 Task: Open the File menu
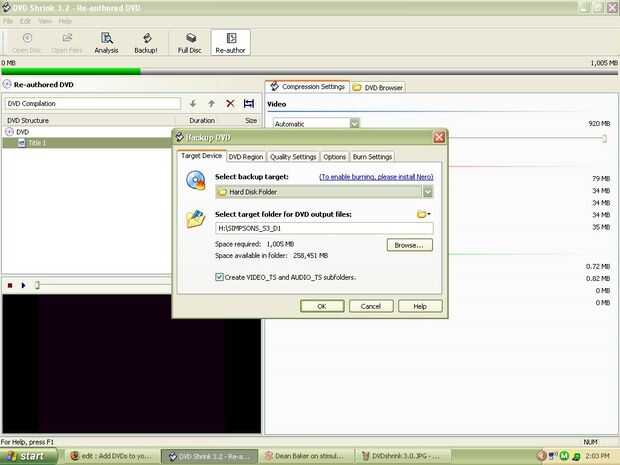8,21
